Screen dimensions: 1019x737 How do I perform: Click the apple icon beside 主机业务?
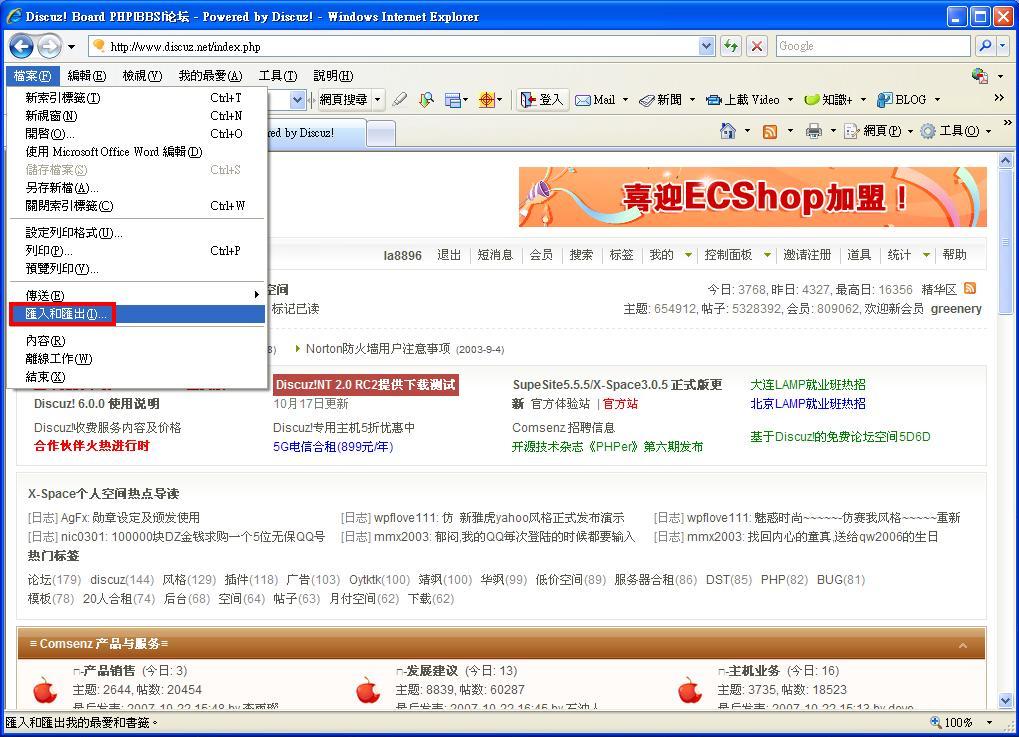point(690,690)
